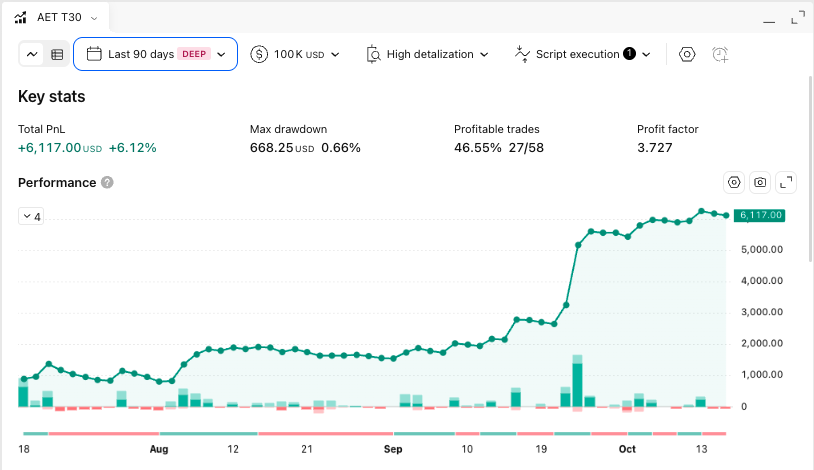Click the +6.12% PnL percentage

pyautogui.click(x=132, y=148)
